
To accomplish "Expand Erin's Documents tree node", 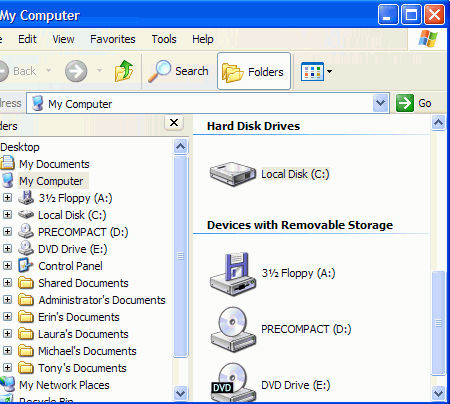I will click(7, 317).
